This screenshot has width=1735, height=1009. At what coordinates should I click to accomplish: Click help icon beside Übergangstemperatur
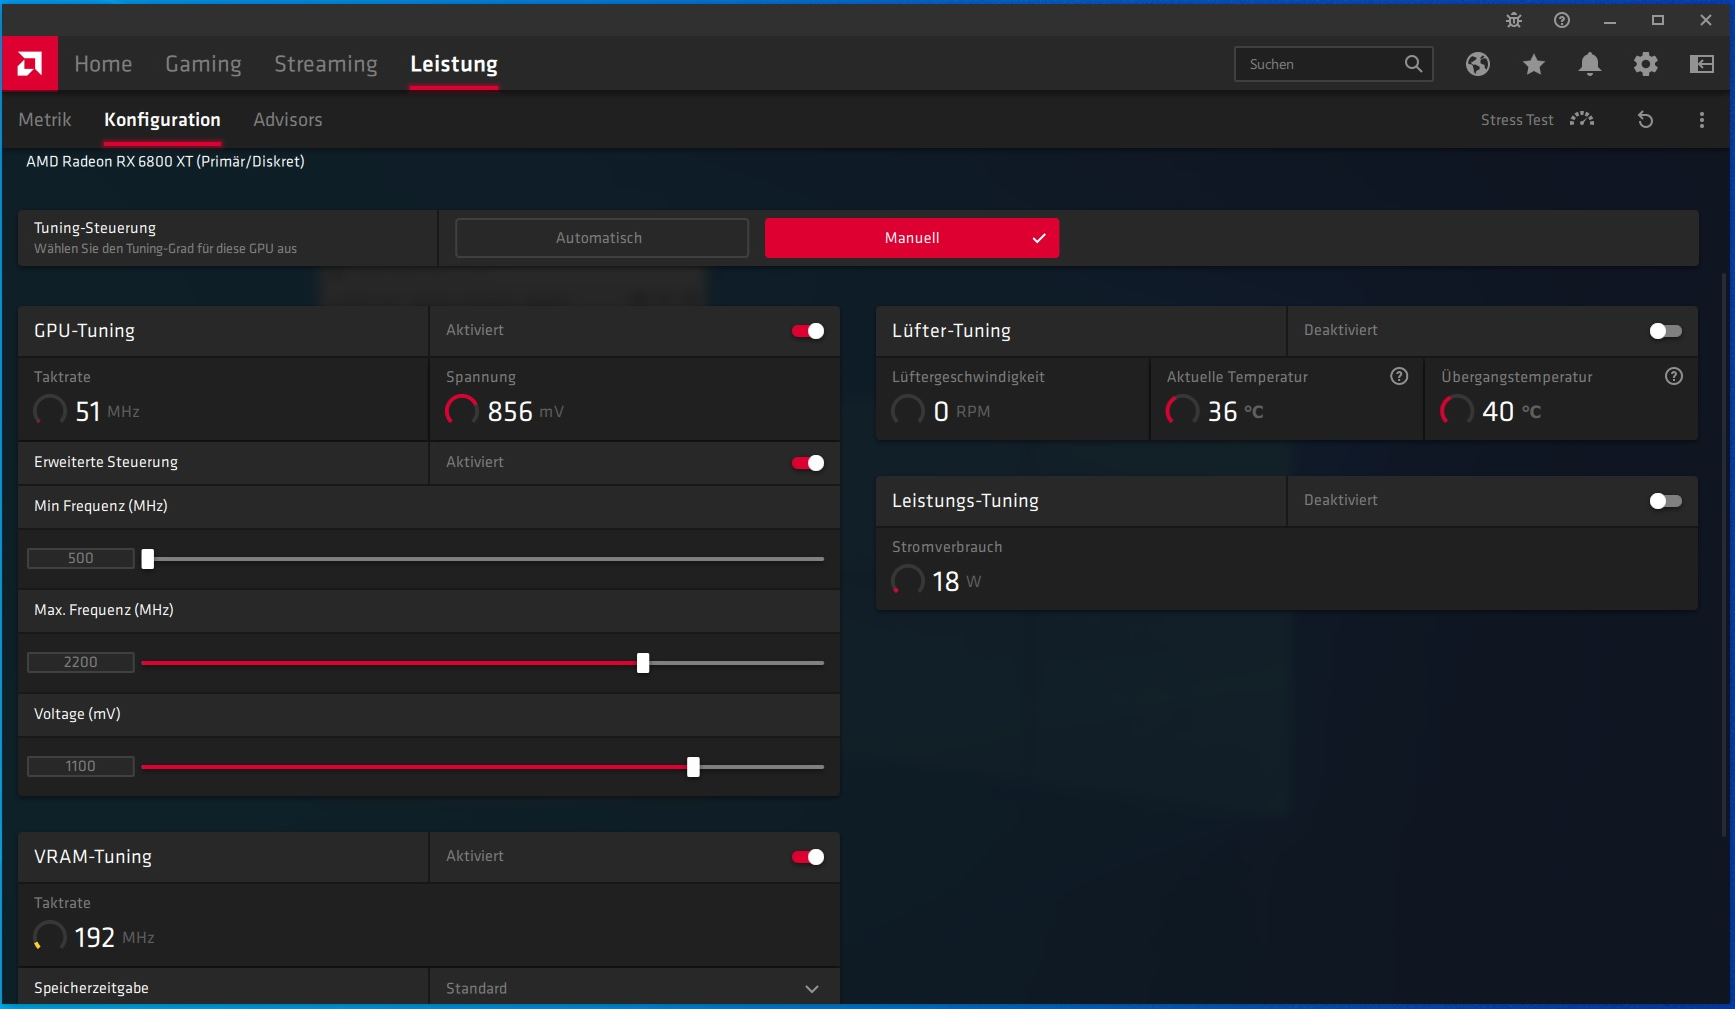(x=1674, y=376)
